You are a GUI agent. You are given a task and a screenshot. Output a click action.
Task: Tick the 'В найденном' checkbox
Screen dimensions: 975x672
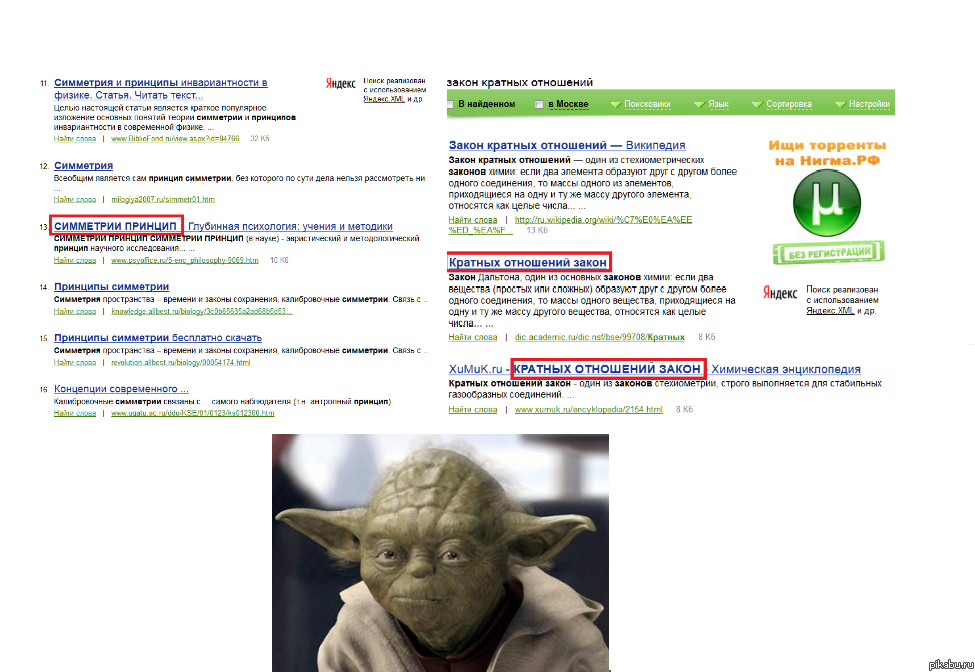tap(450, 104)
